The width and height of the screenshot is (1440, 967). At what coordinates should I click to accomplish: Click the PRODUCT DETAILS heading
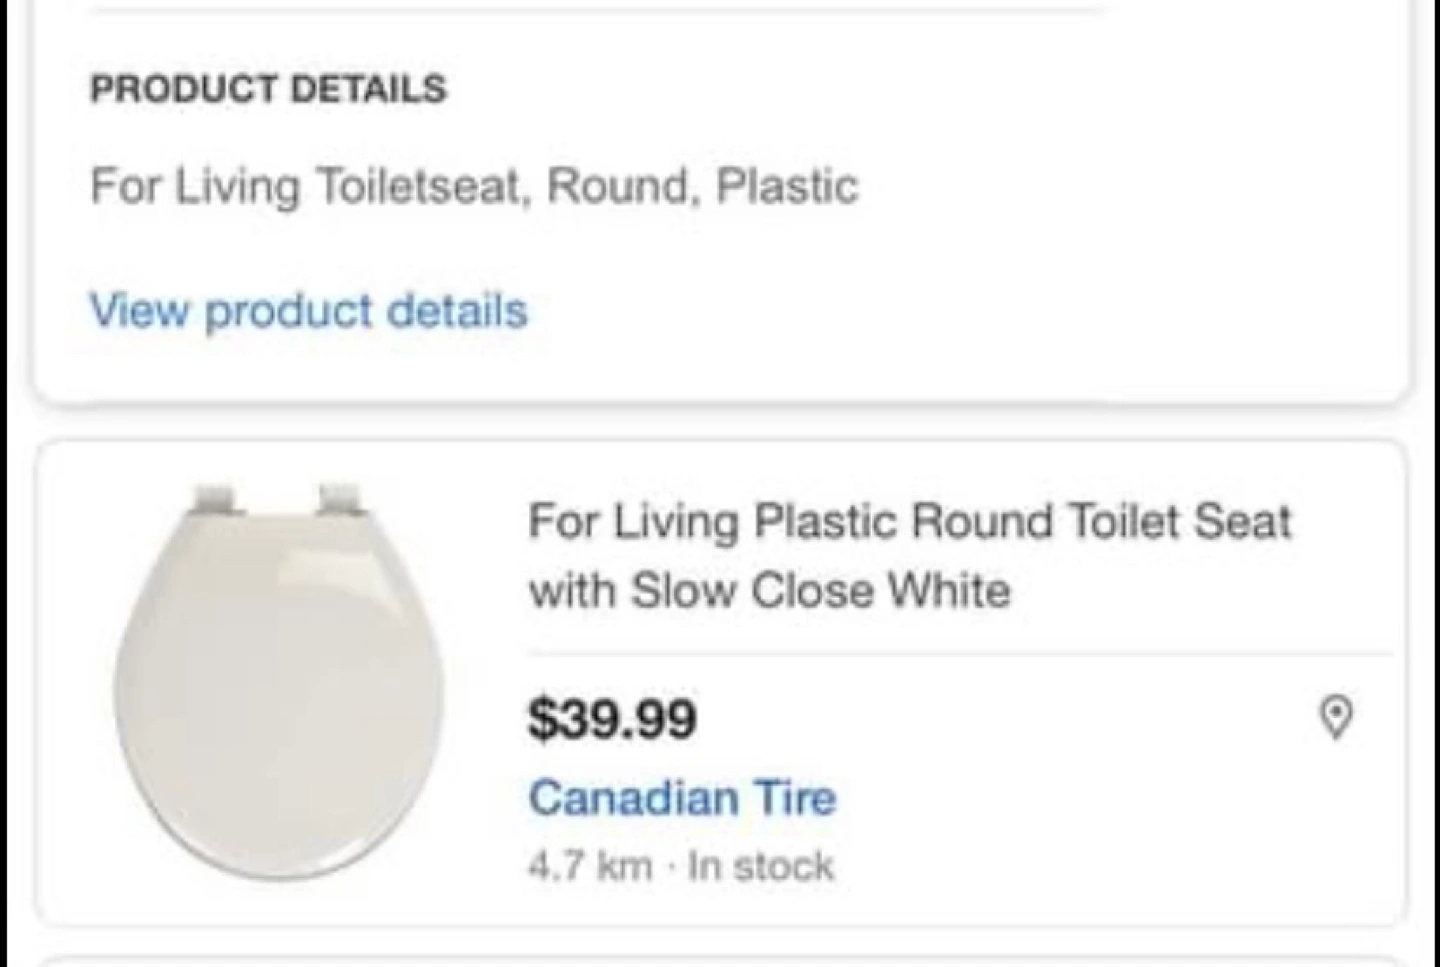[x=268, y=88]
